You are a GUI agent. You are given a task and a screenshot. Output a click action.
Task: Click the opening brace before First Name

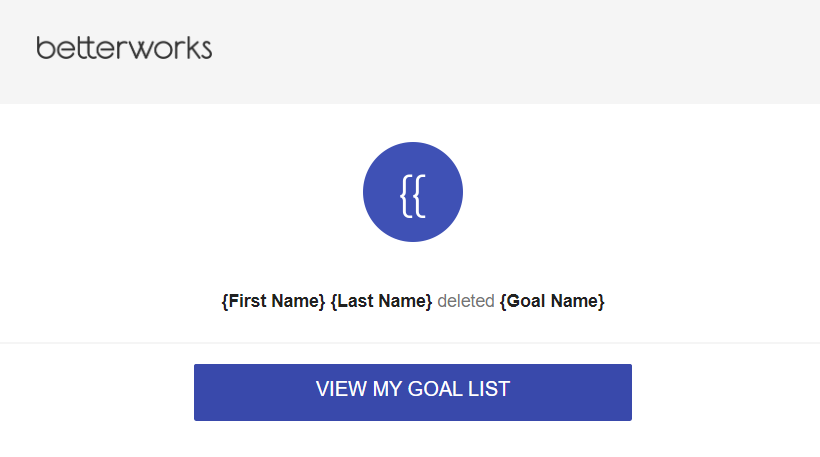225,301
